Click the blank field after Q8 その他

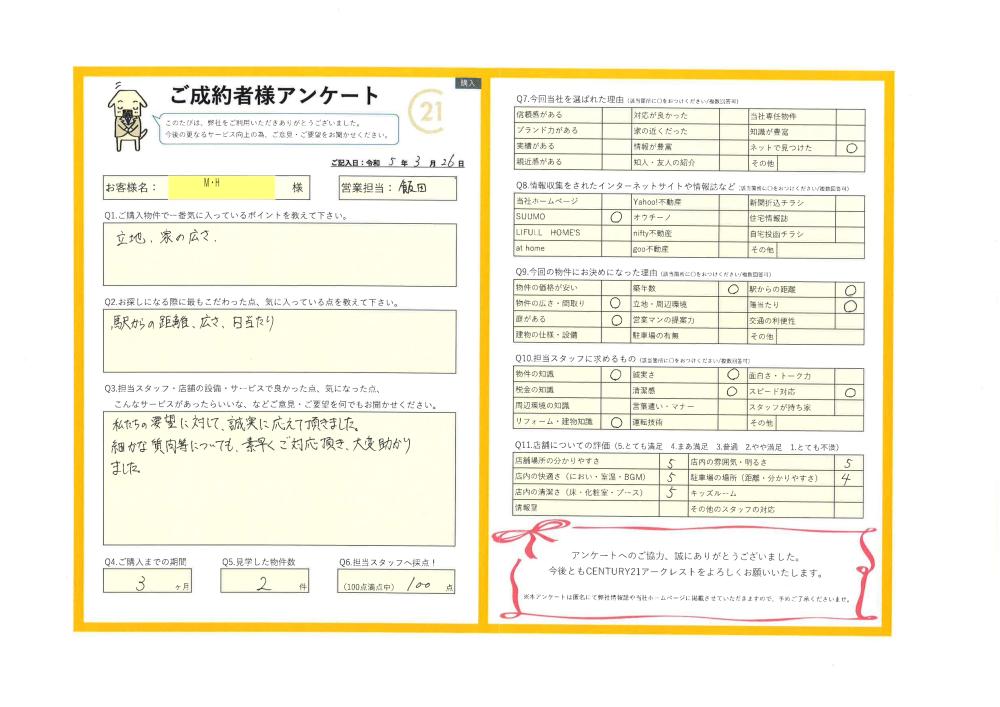[x=821, y=250]
